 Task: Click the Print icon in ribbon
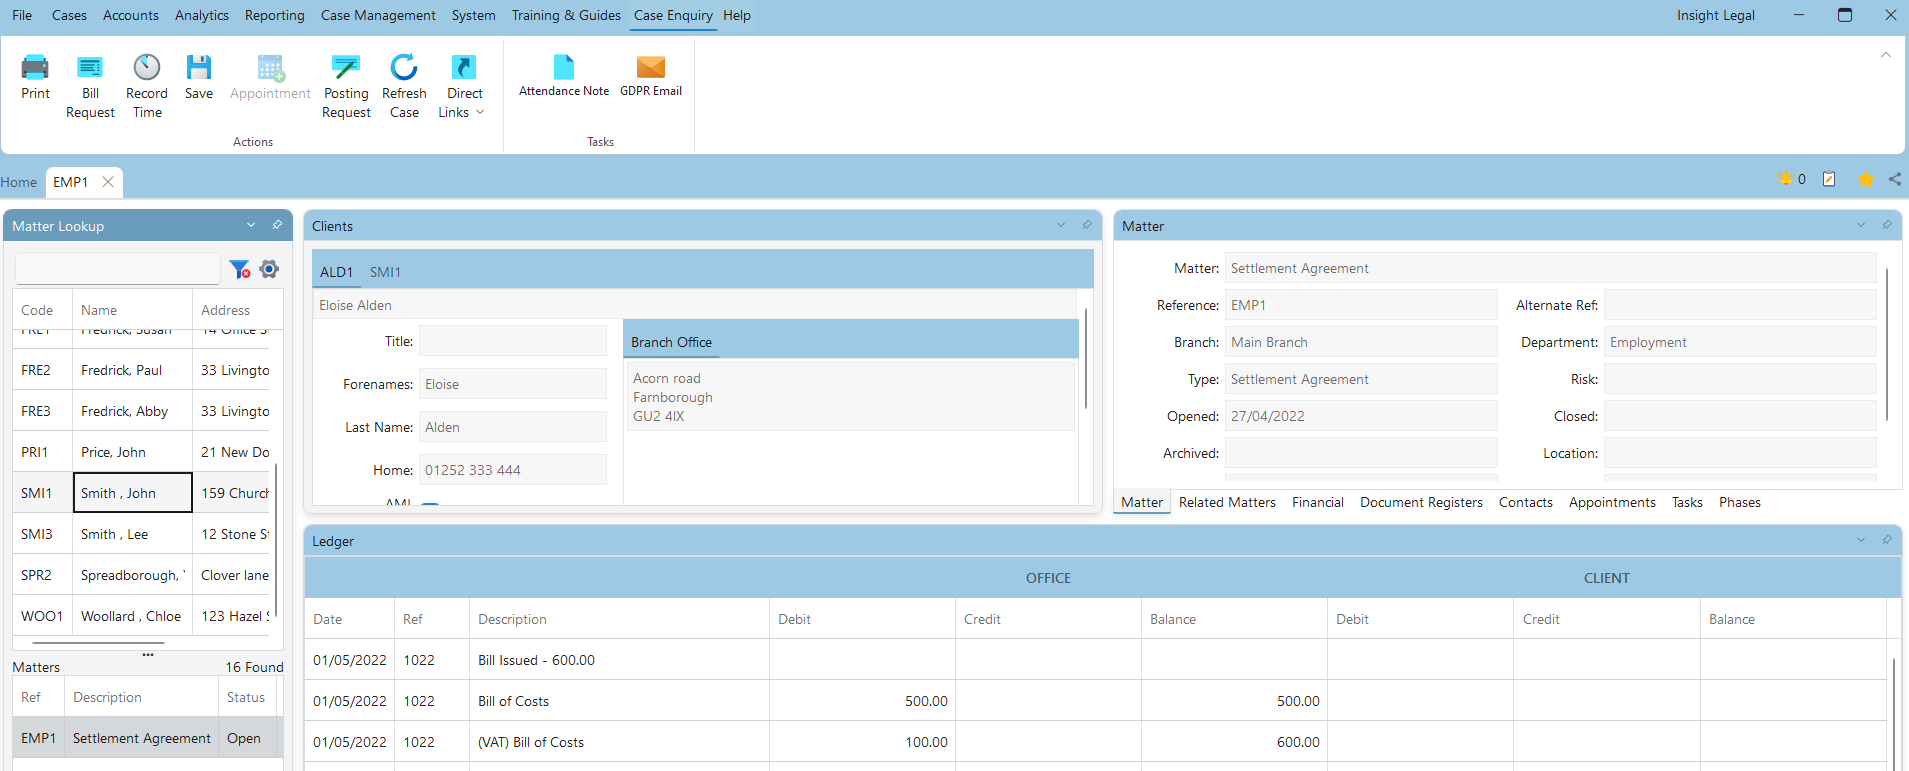(35, 77)
